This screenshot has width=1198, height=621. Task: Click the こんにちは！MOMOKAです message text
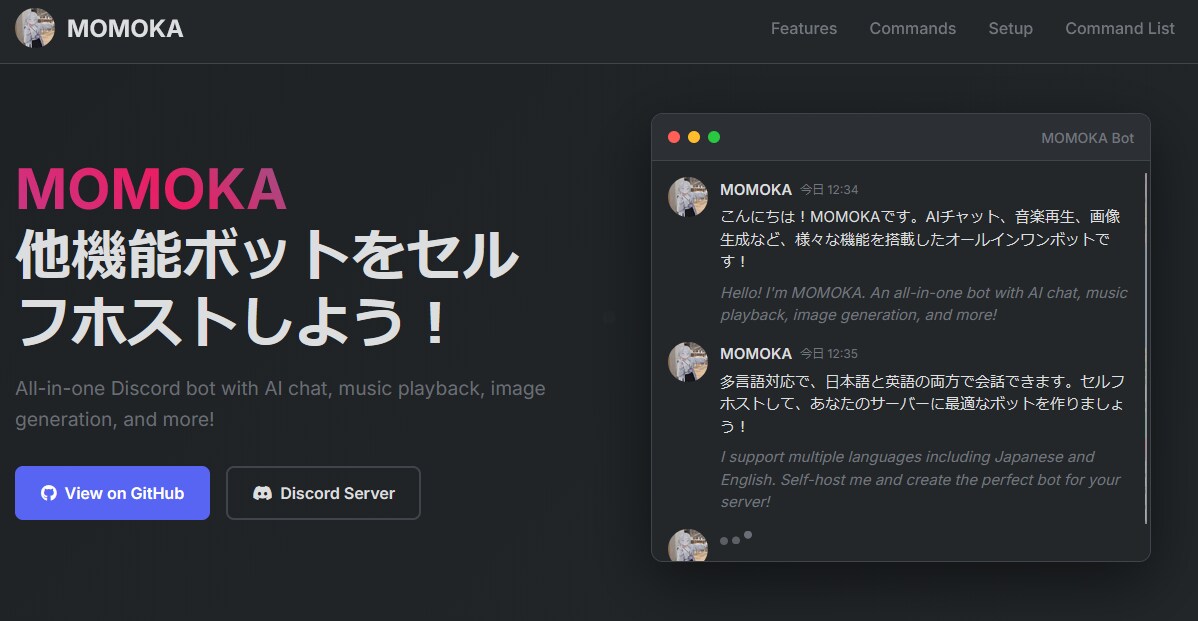coord(920,238)
